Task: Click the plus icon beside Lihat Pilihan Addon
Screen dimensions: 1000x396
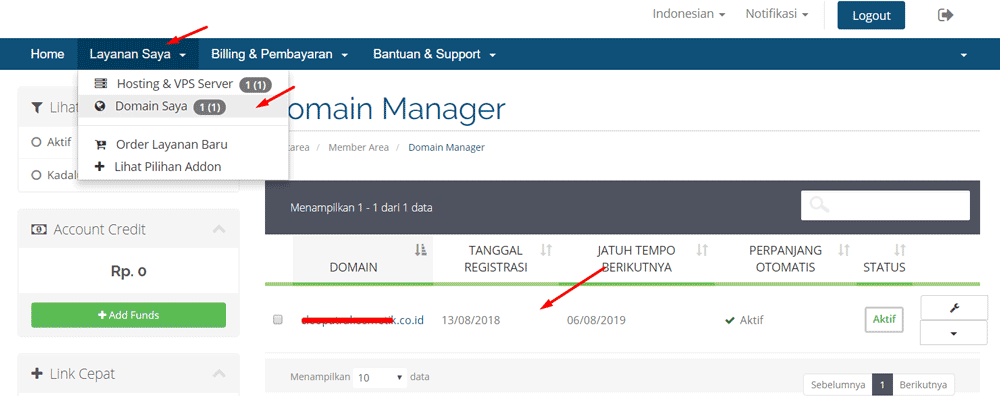Action: (99, 167)
